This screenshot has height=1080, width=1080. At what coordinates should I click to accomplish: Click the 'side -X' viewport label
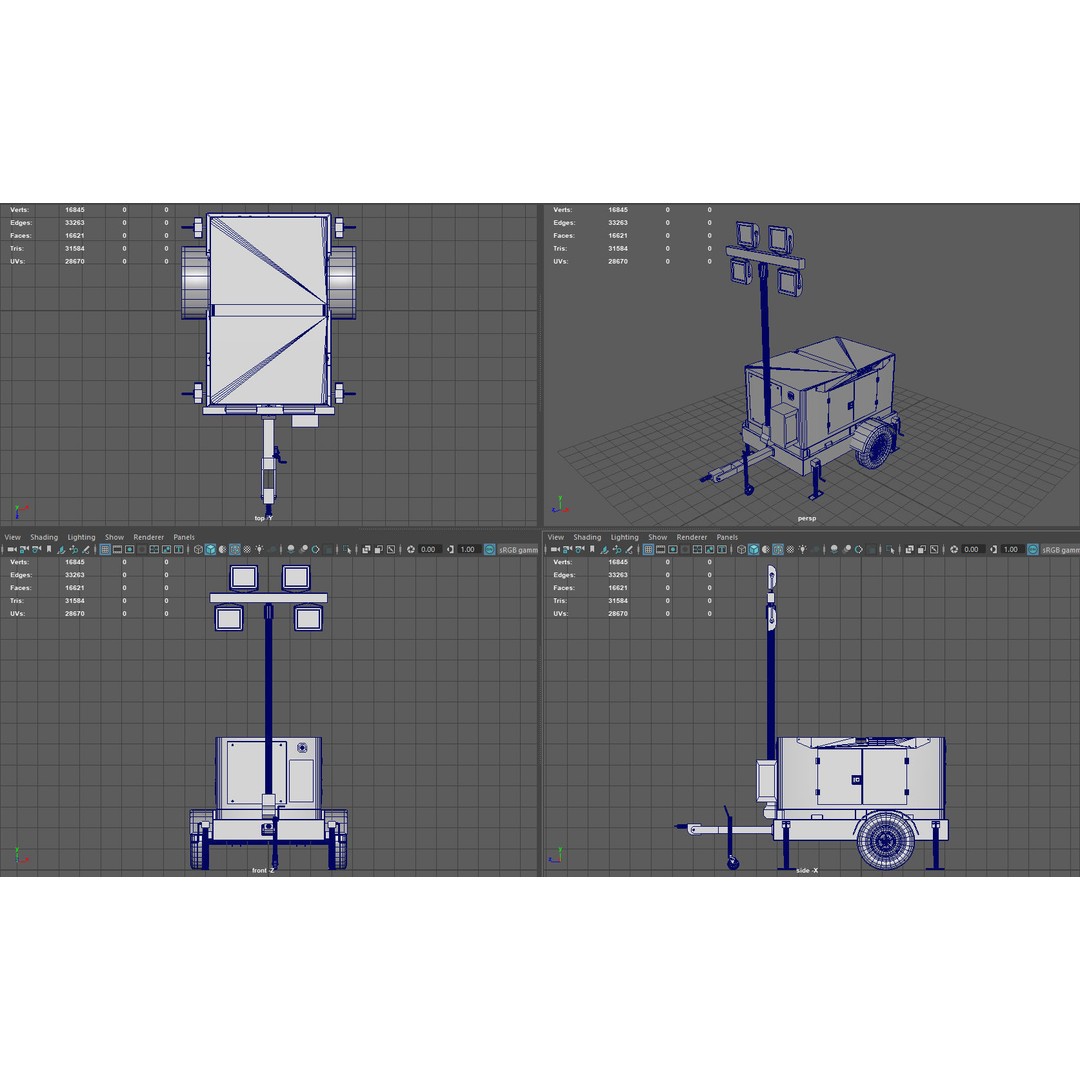click(807, 870)
